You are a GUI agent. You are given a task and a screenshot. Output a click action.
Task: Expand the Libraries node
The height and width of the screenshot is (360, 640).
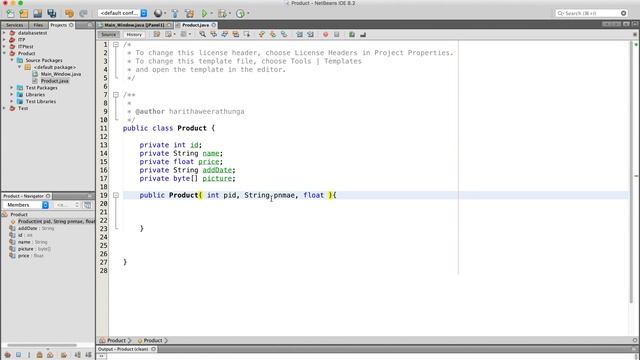click(12, 94)
